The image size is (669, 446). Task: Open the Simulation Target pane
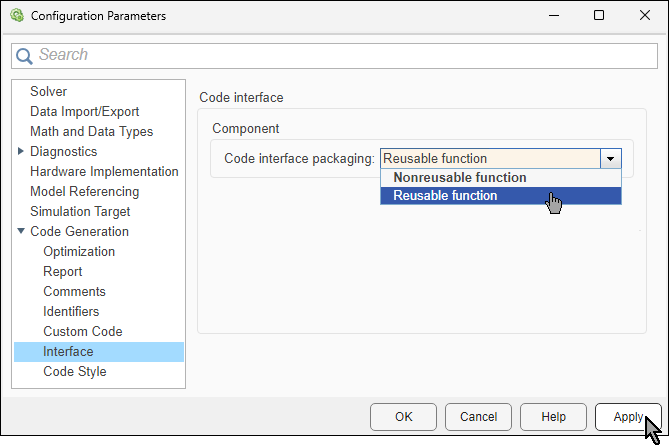(x=80, y=212)
